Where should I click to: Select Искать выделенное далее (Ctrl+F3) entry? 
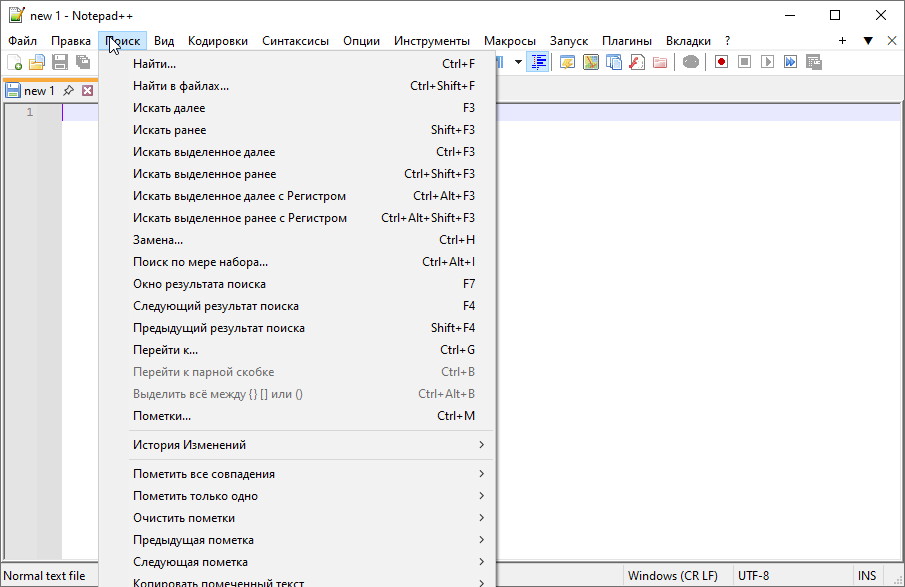tap(297, 152)
